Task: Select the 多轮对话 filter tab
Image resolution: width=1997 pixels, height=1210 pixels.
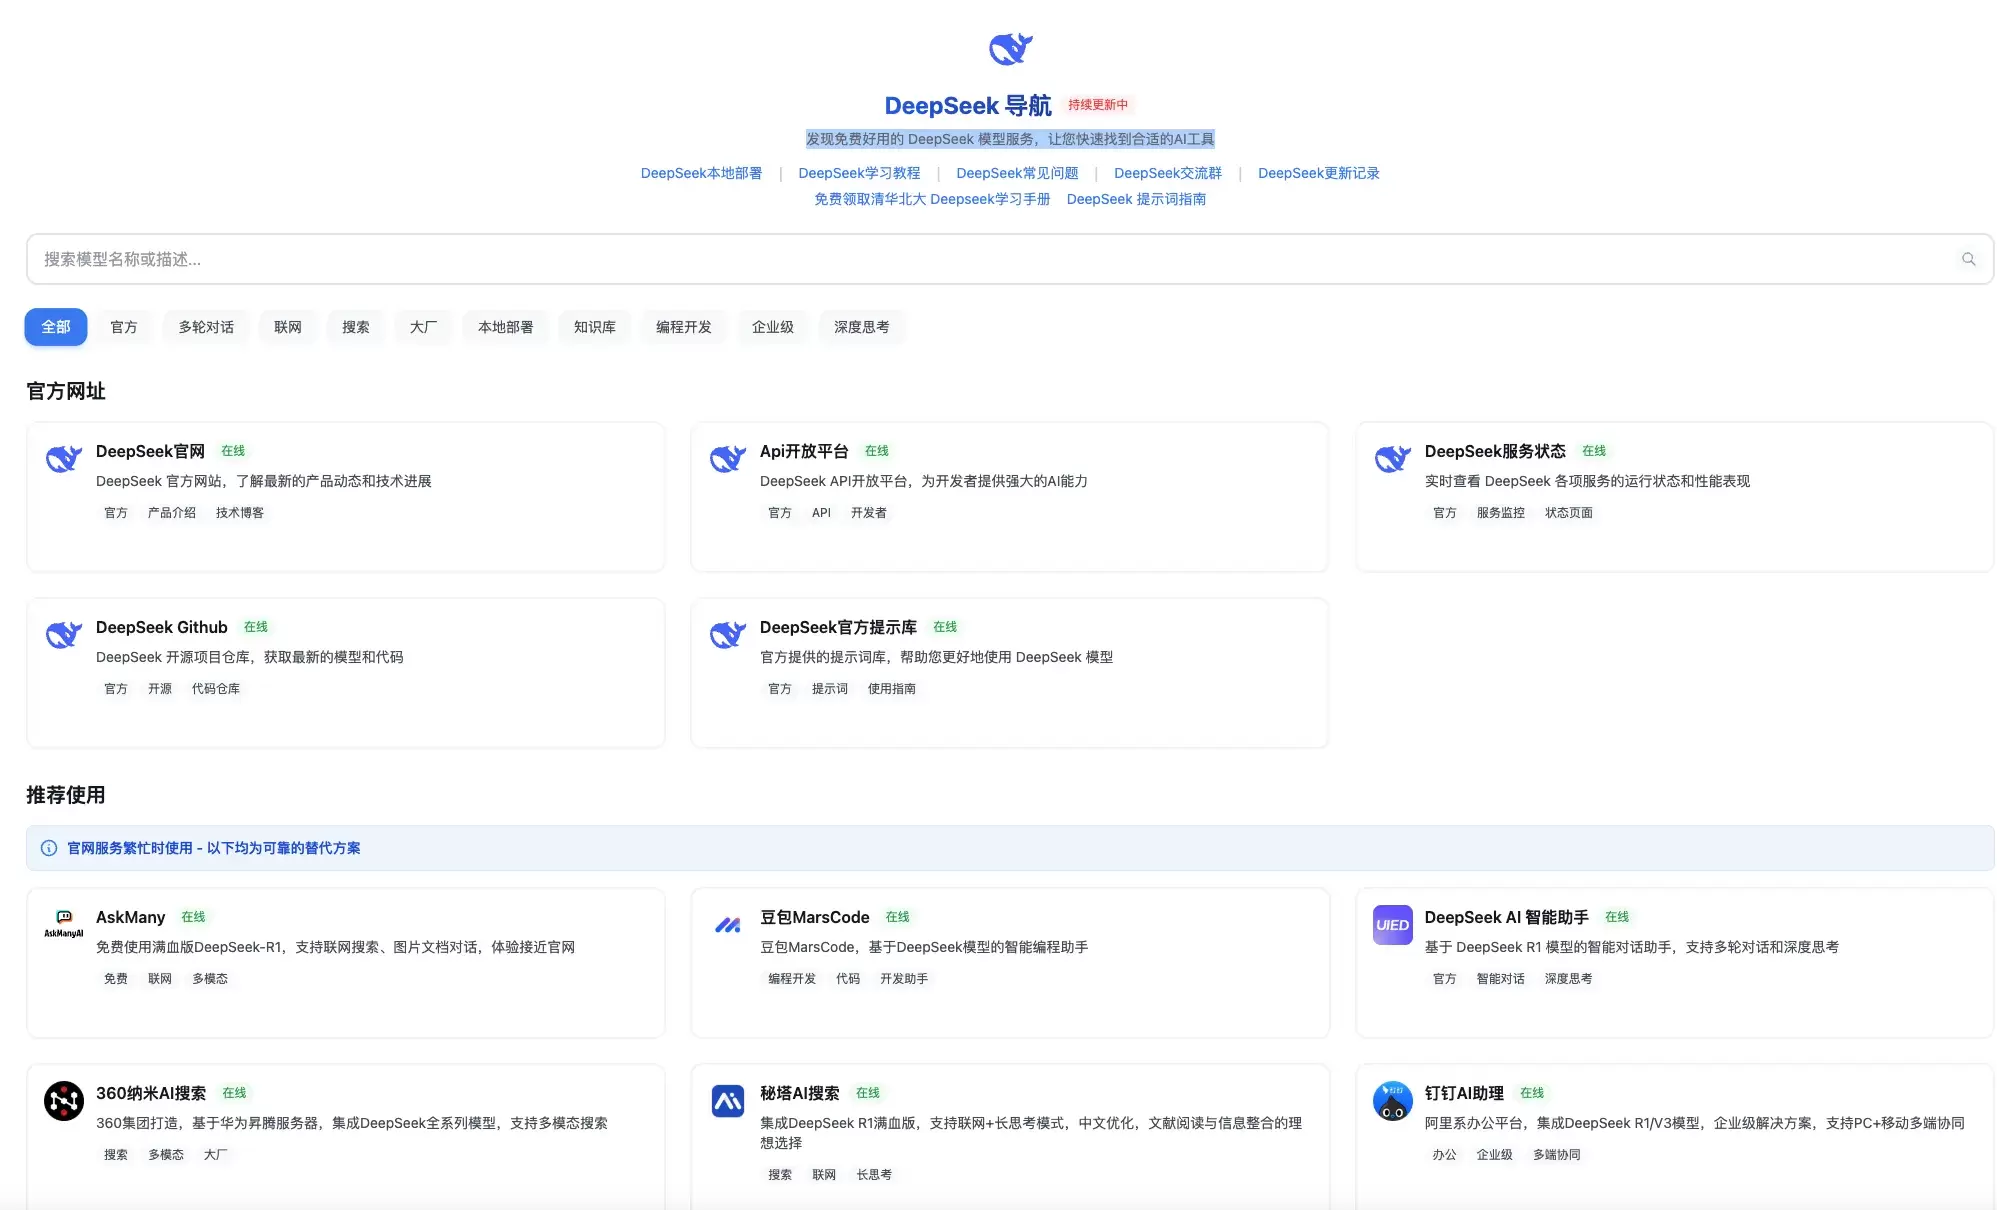Action: pyautogui.click(x=206, y=327)
